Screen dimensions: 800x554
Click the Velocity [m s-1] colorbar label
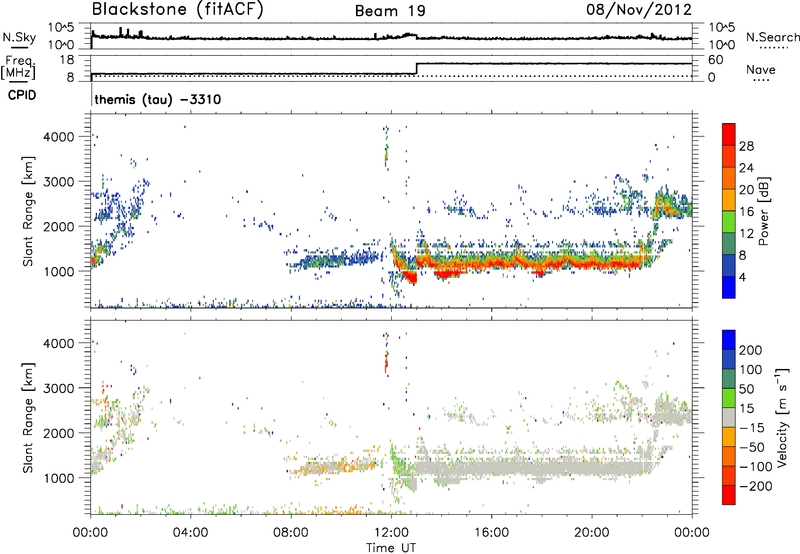click(x=781, y=417)
